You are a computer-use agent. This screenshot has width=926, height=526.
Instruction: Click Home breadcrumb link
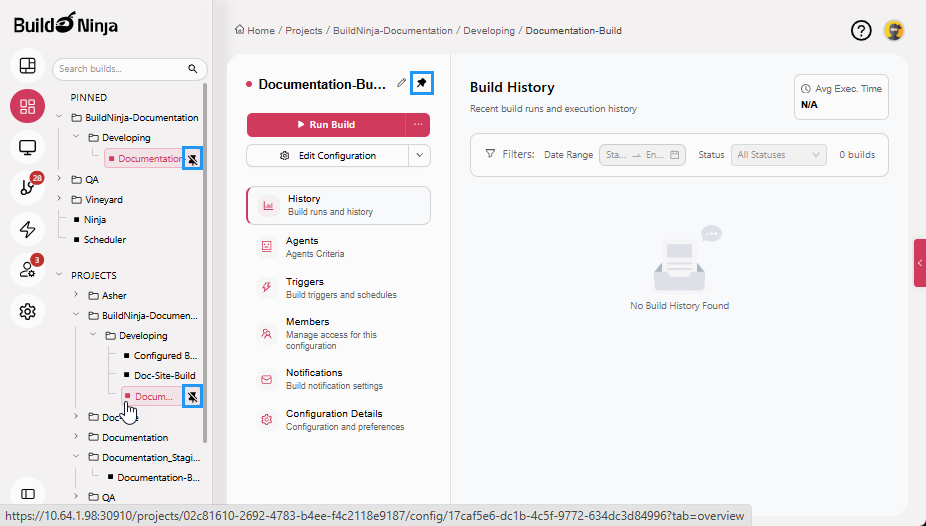coord(261,31)
